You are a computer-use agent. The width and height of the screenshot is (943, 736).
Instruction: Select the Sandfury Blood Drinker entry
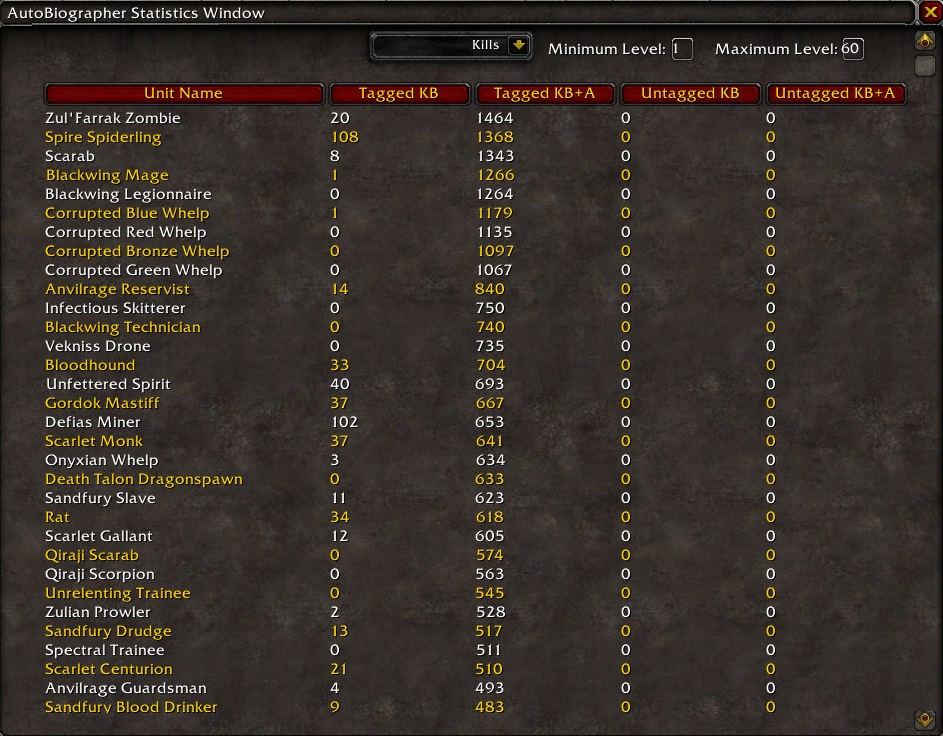[131, 707]
